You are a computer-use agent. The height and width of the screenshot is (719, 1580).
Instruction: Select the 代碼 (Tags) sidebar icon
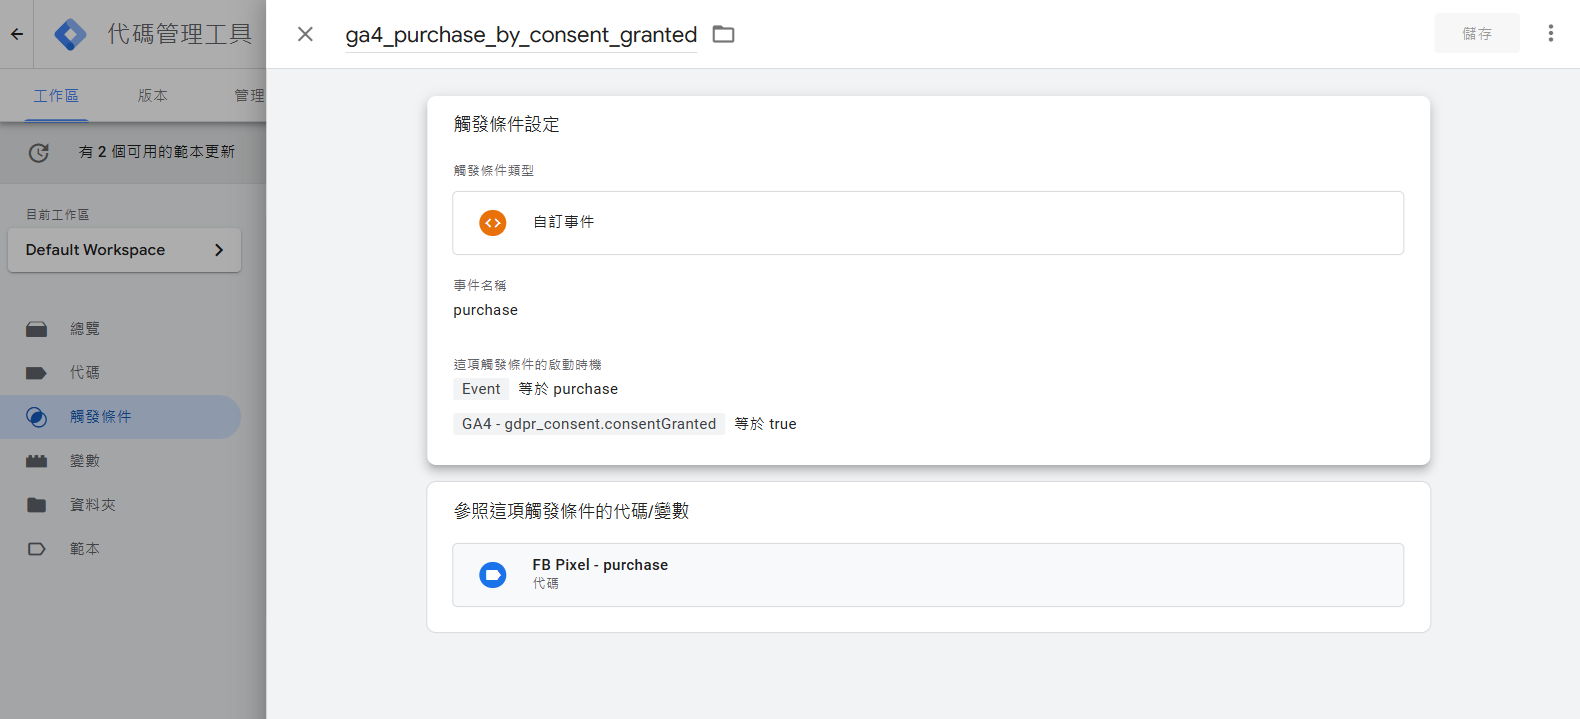click(36, 372)
